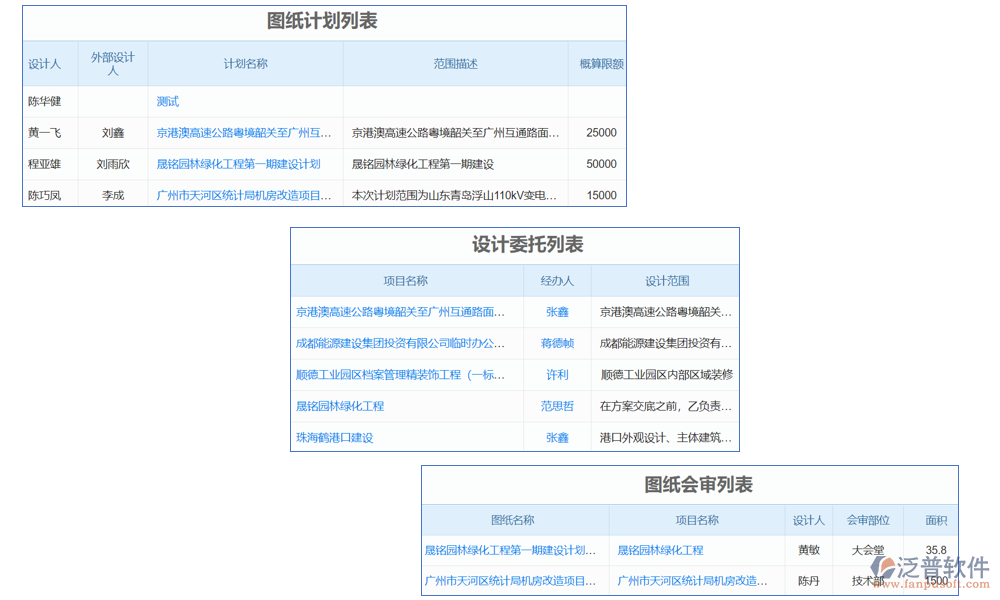Select handler 范思哲 in 设计委托列表
This screenshot has height=600, width=1000.
click(x=557, y=406)
